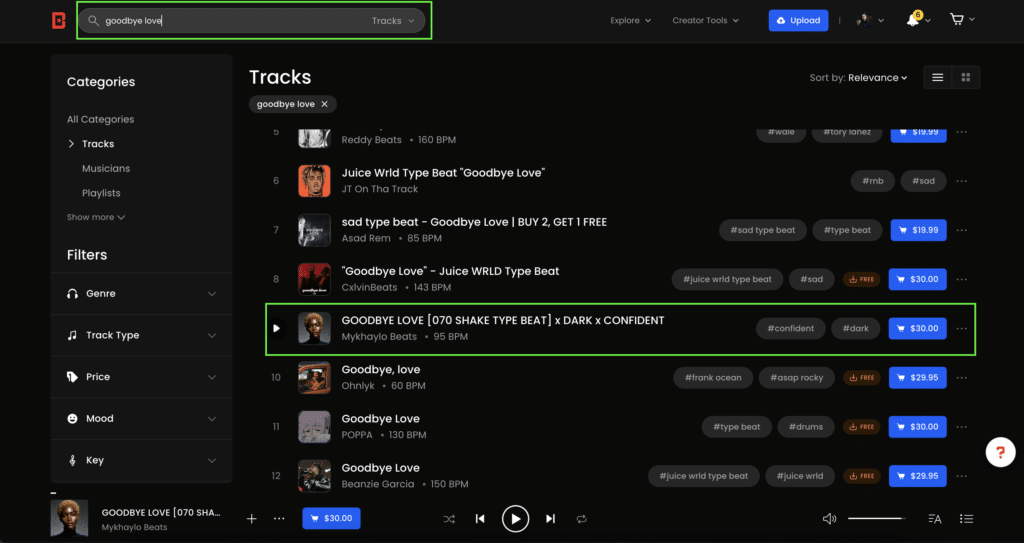Image resolution: width=1024 pixels, height=543 pixels.
Task: Click the #frank ocean tag
Action: click(712, 378)
